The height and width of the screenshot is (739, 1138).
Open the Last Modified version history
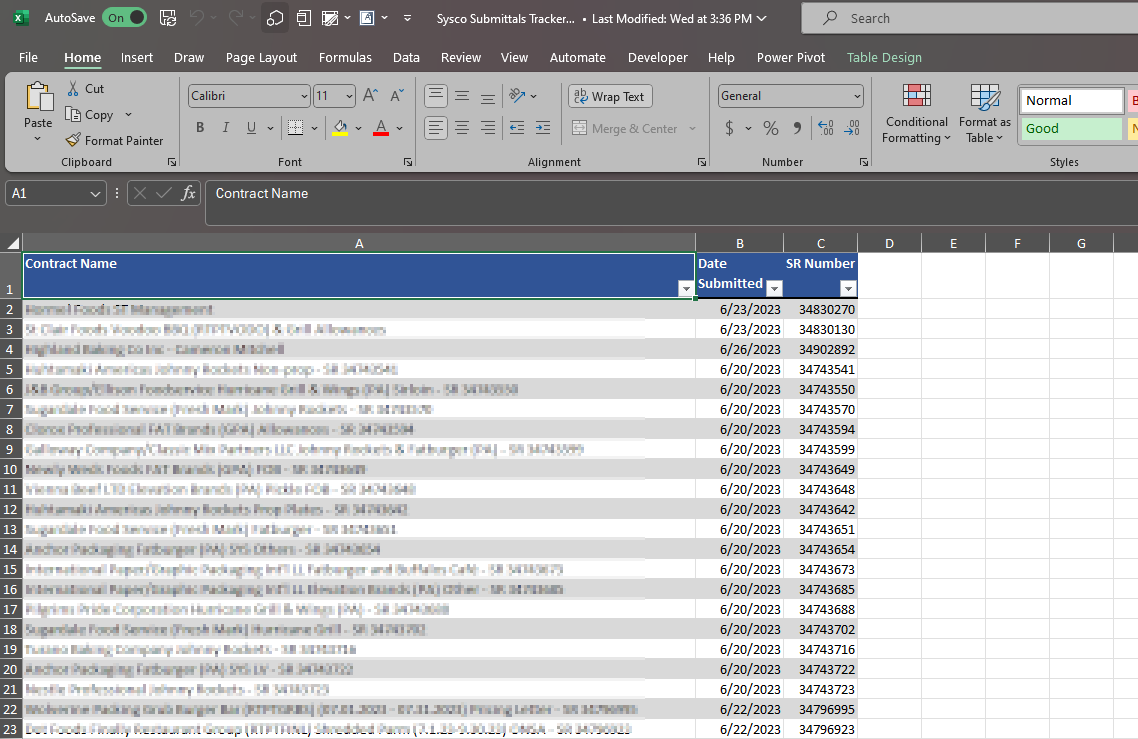pos(679,19)
